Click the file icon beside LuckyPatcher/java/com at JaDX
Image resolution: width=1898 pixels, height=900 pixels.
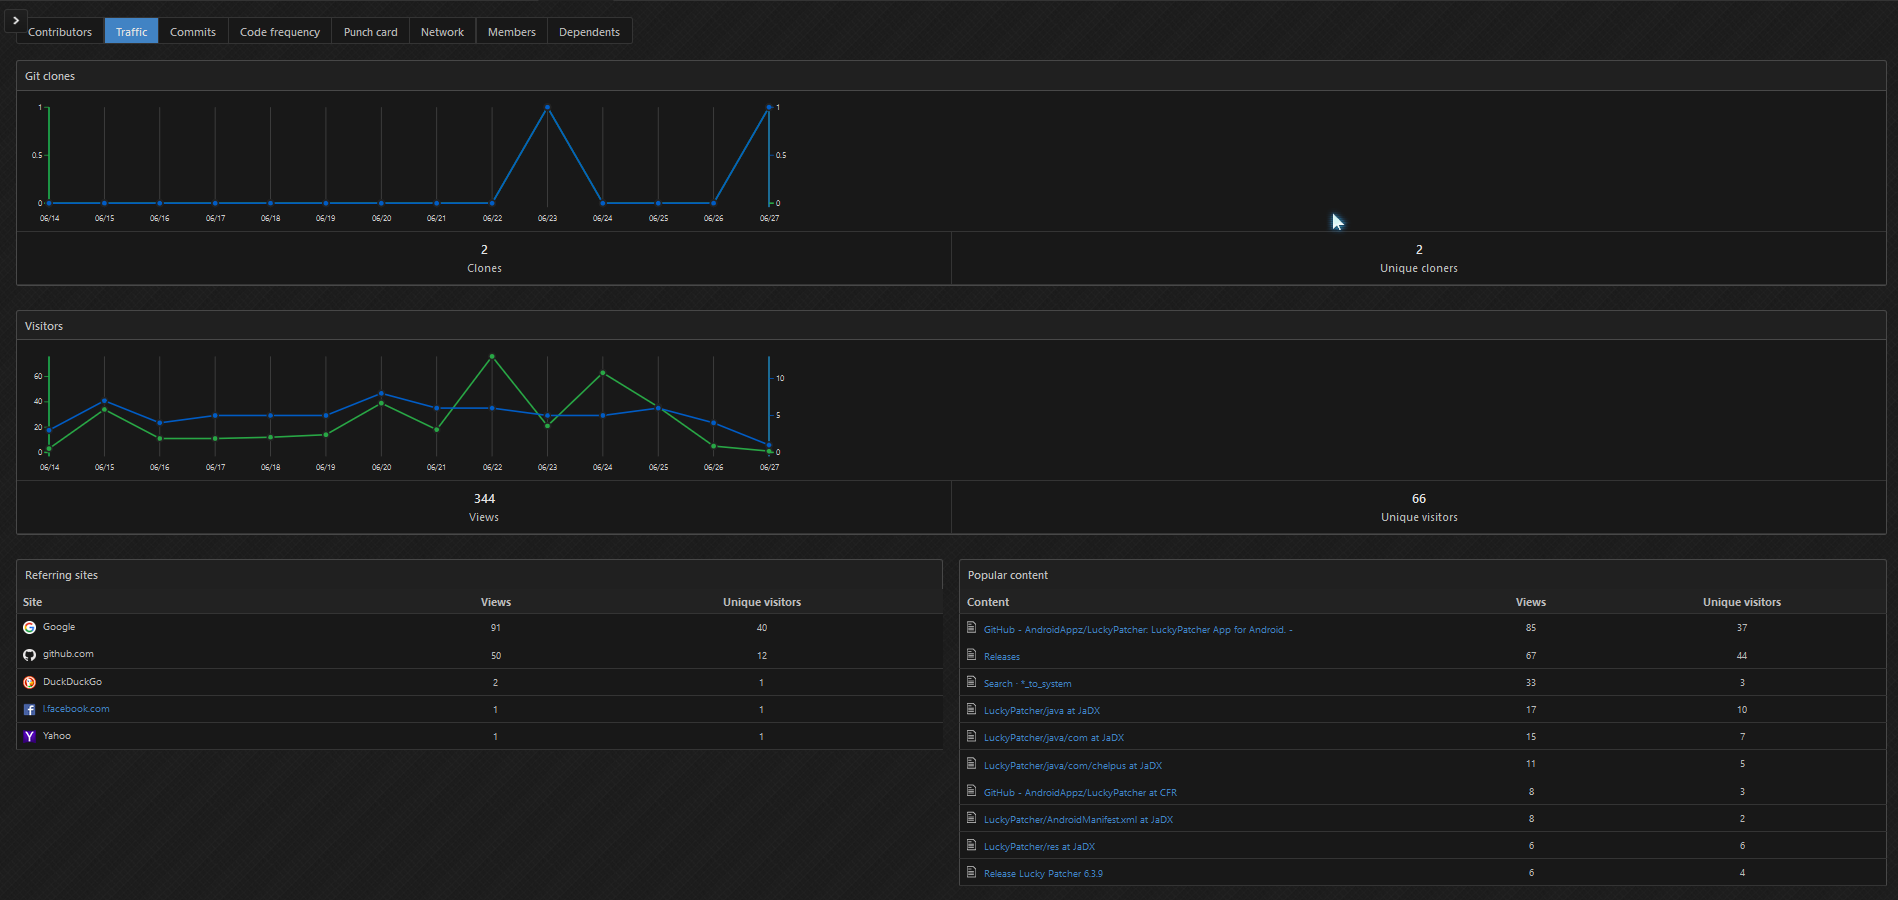pyautogui.click(x=971, y=736)
